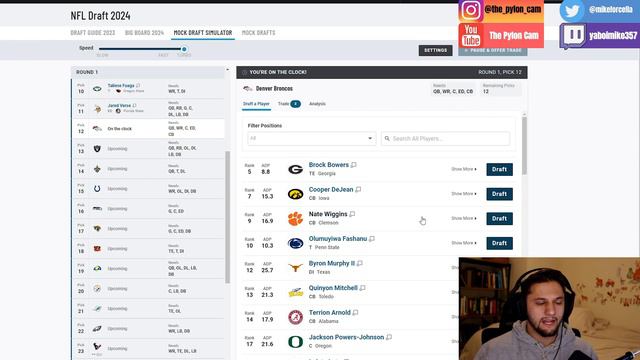Open the note icon next to Jackson Powers-Johnson

click(389, 337)
